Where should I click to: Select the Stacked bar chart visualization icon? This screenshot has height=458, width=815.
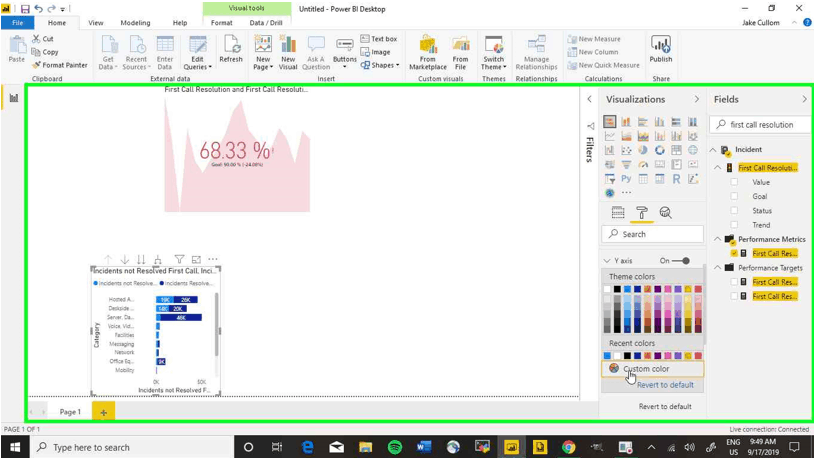click(610, 122)
